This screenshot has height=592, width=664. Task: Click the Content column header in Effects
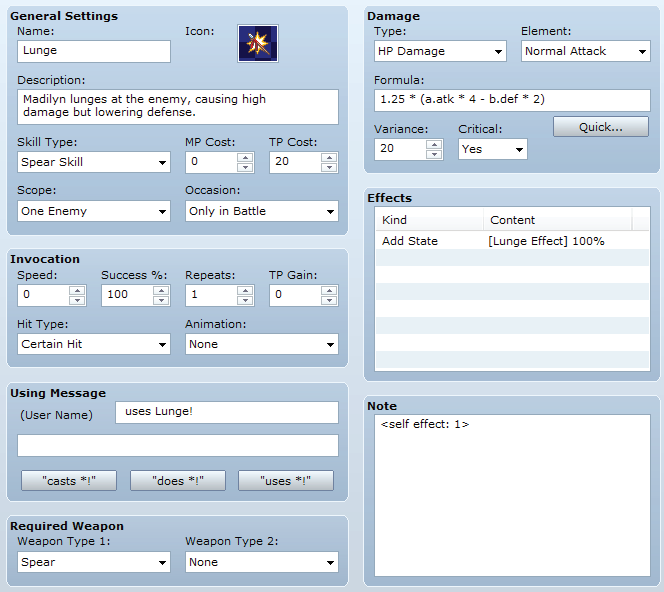[x=558, y=220]
